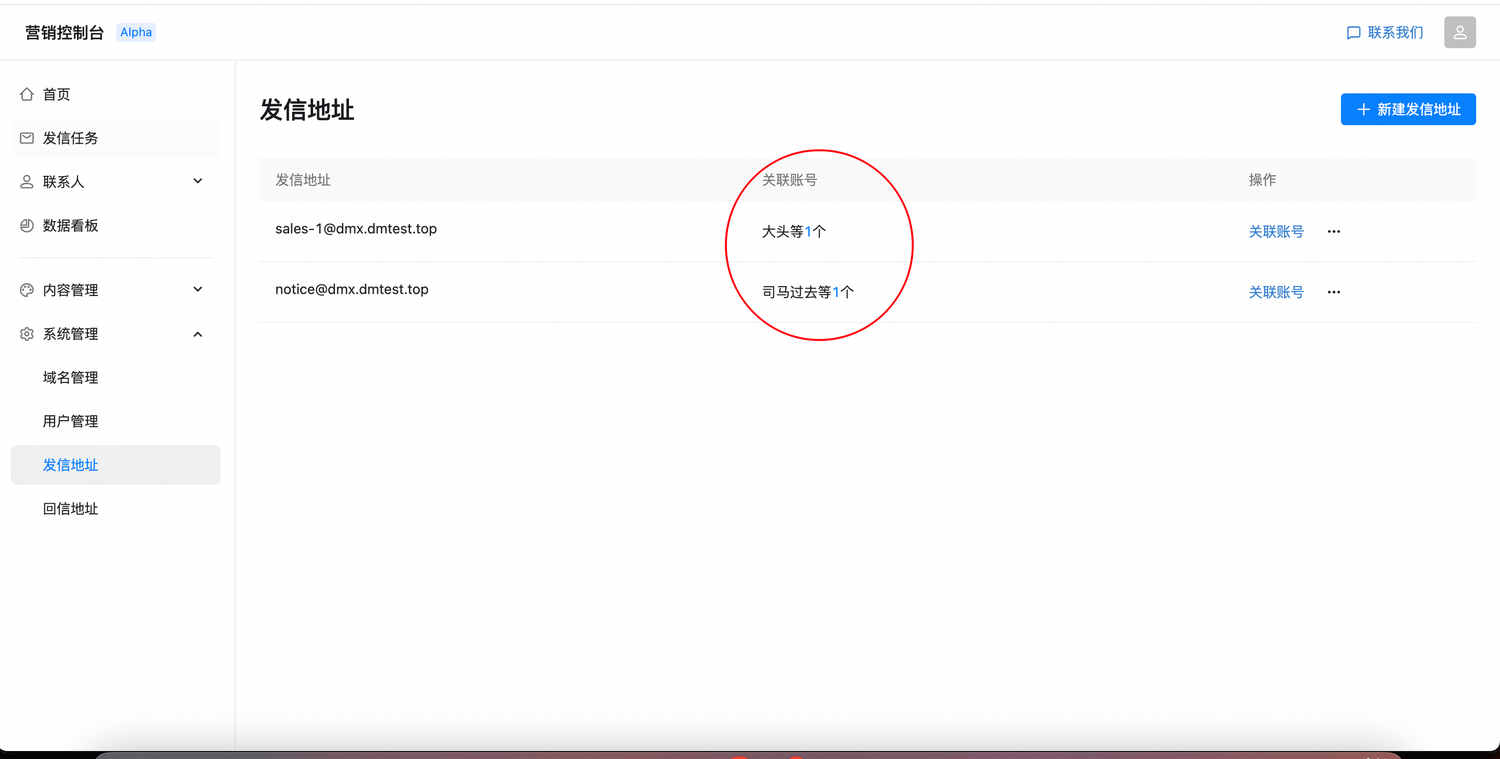Click the notice@dmx.dmtest.top address

tap(352, 290)
